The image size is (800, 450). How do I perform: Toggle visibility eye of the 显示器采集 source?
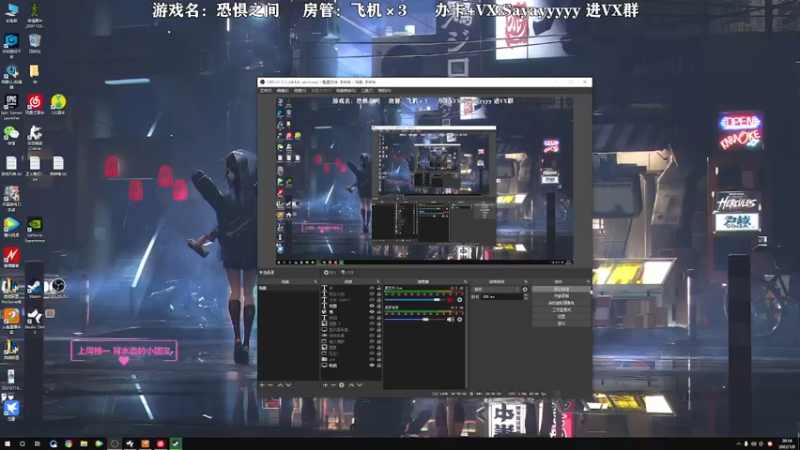tap(372, 330)
